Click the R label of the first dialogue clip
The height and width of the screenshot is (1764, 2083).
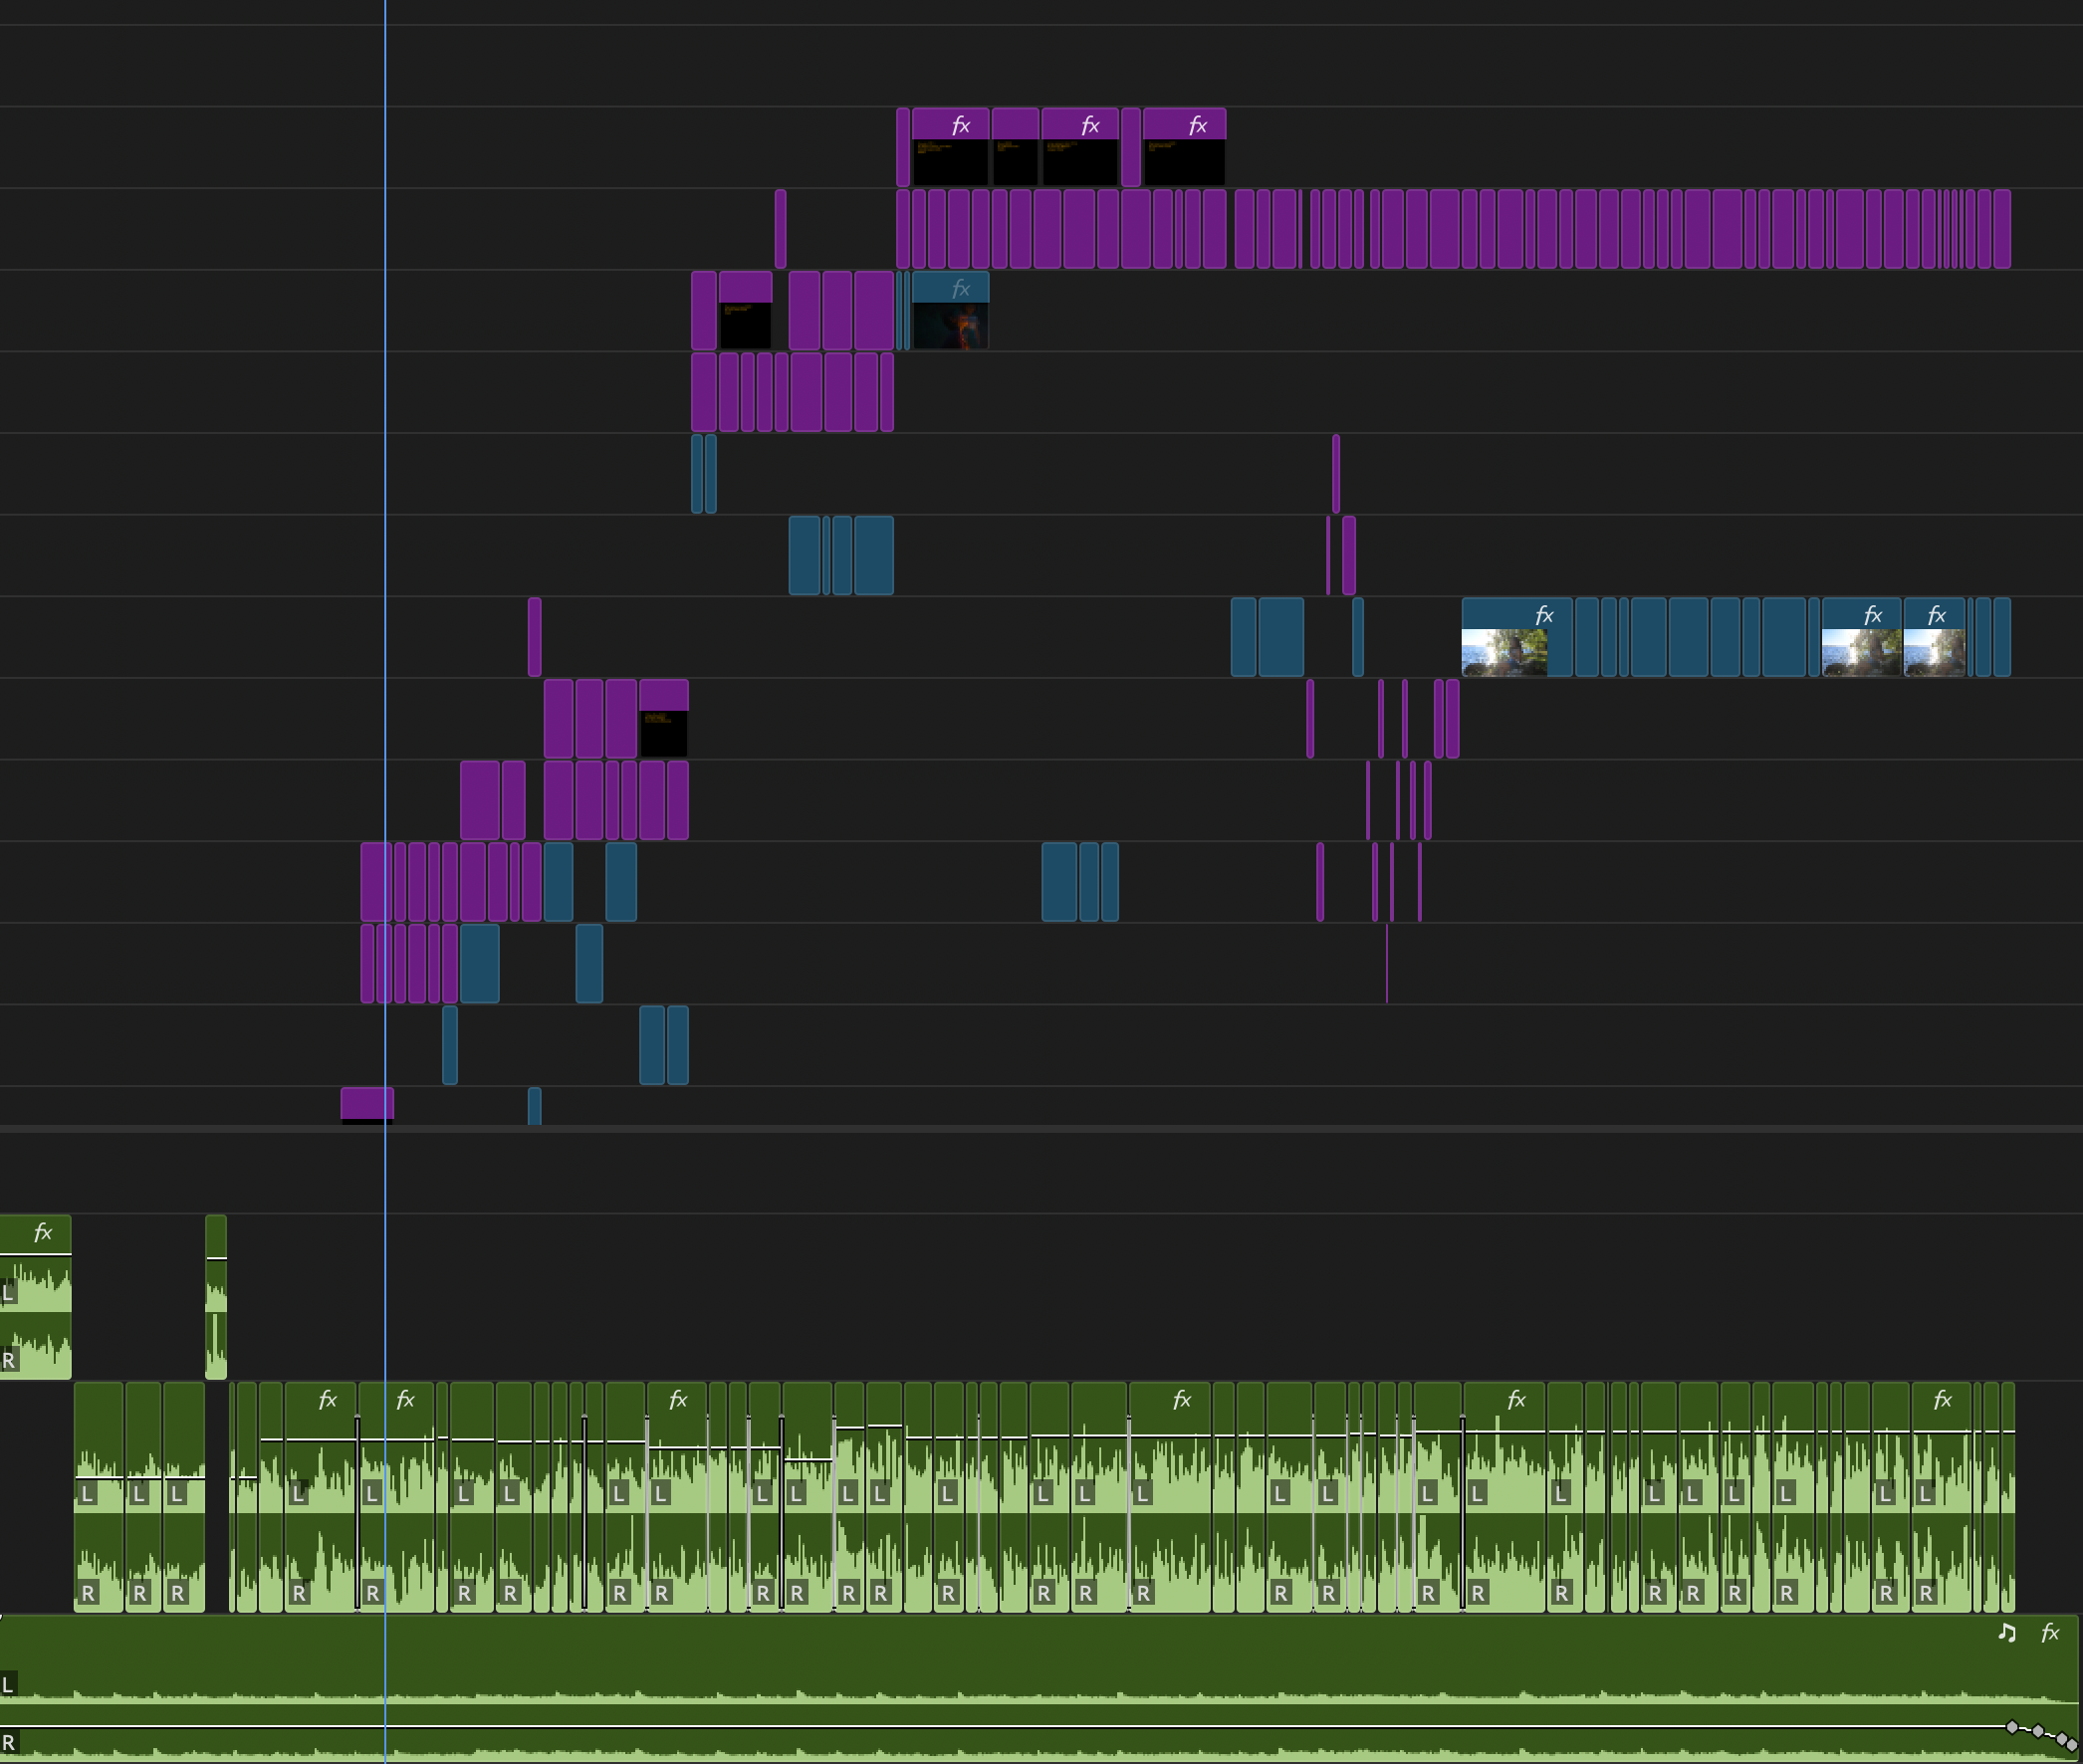coord(88,1593)
